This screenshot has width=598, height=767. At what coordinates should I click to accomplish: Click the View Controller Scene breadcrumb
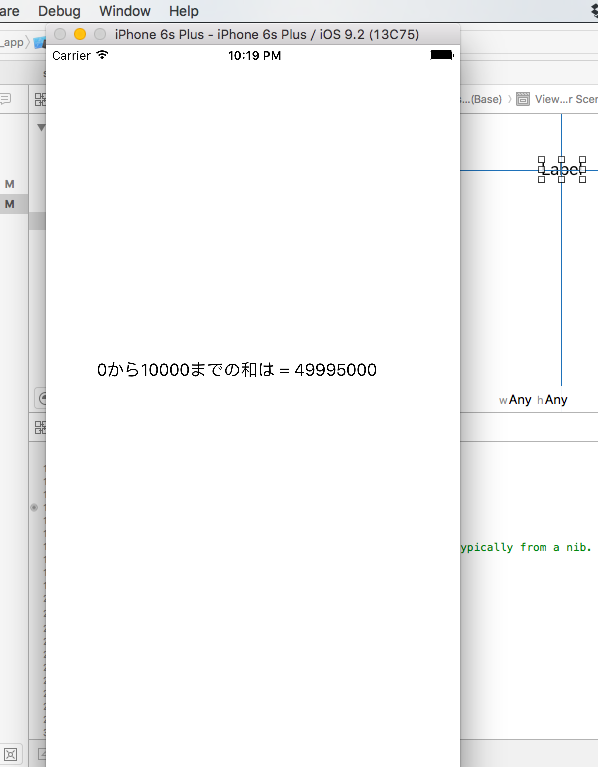[566, 99]
